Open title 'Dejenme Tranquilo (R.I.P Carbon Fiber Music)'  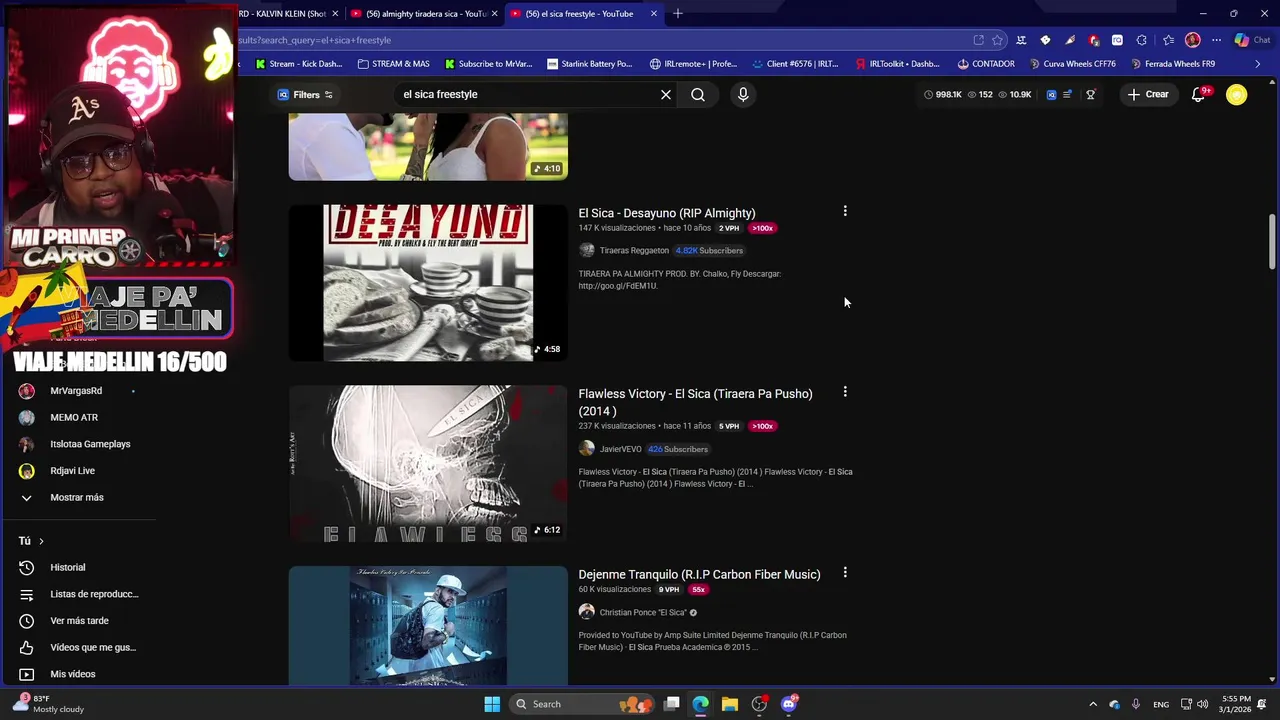point(699,574)
